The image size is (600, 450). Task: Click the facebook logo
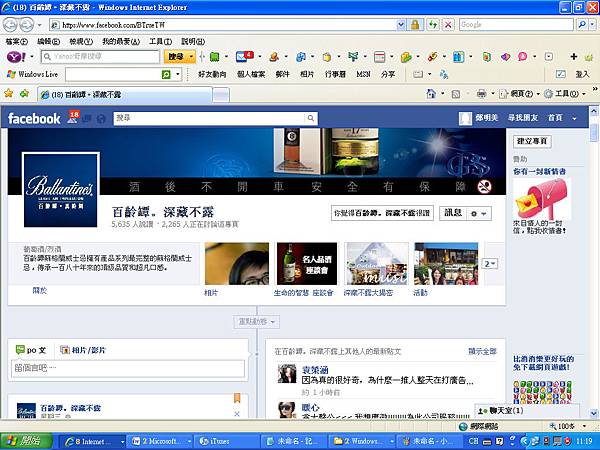pos(34,119)
